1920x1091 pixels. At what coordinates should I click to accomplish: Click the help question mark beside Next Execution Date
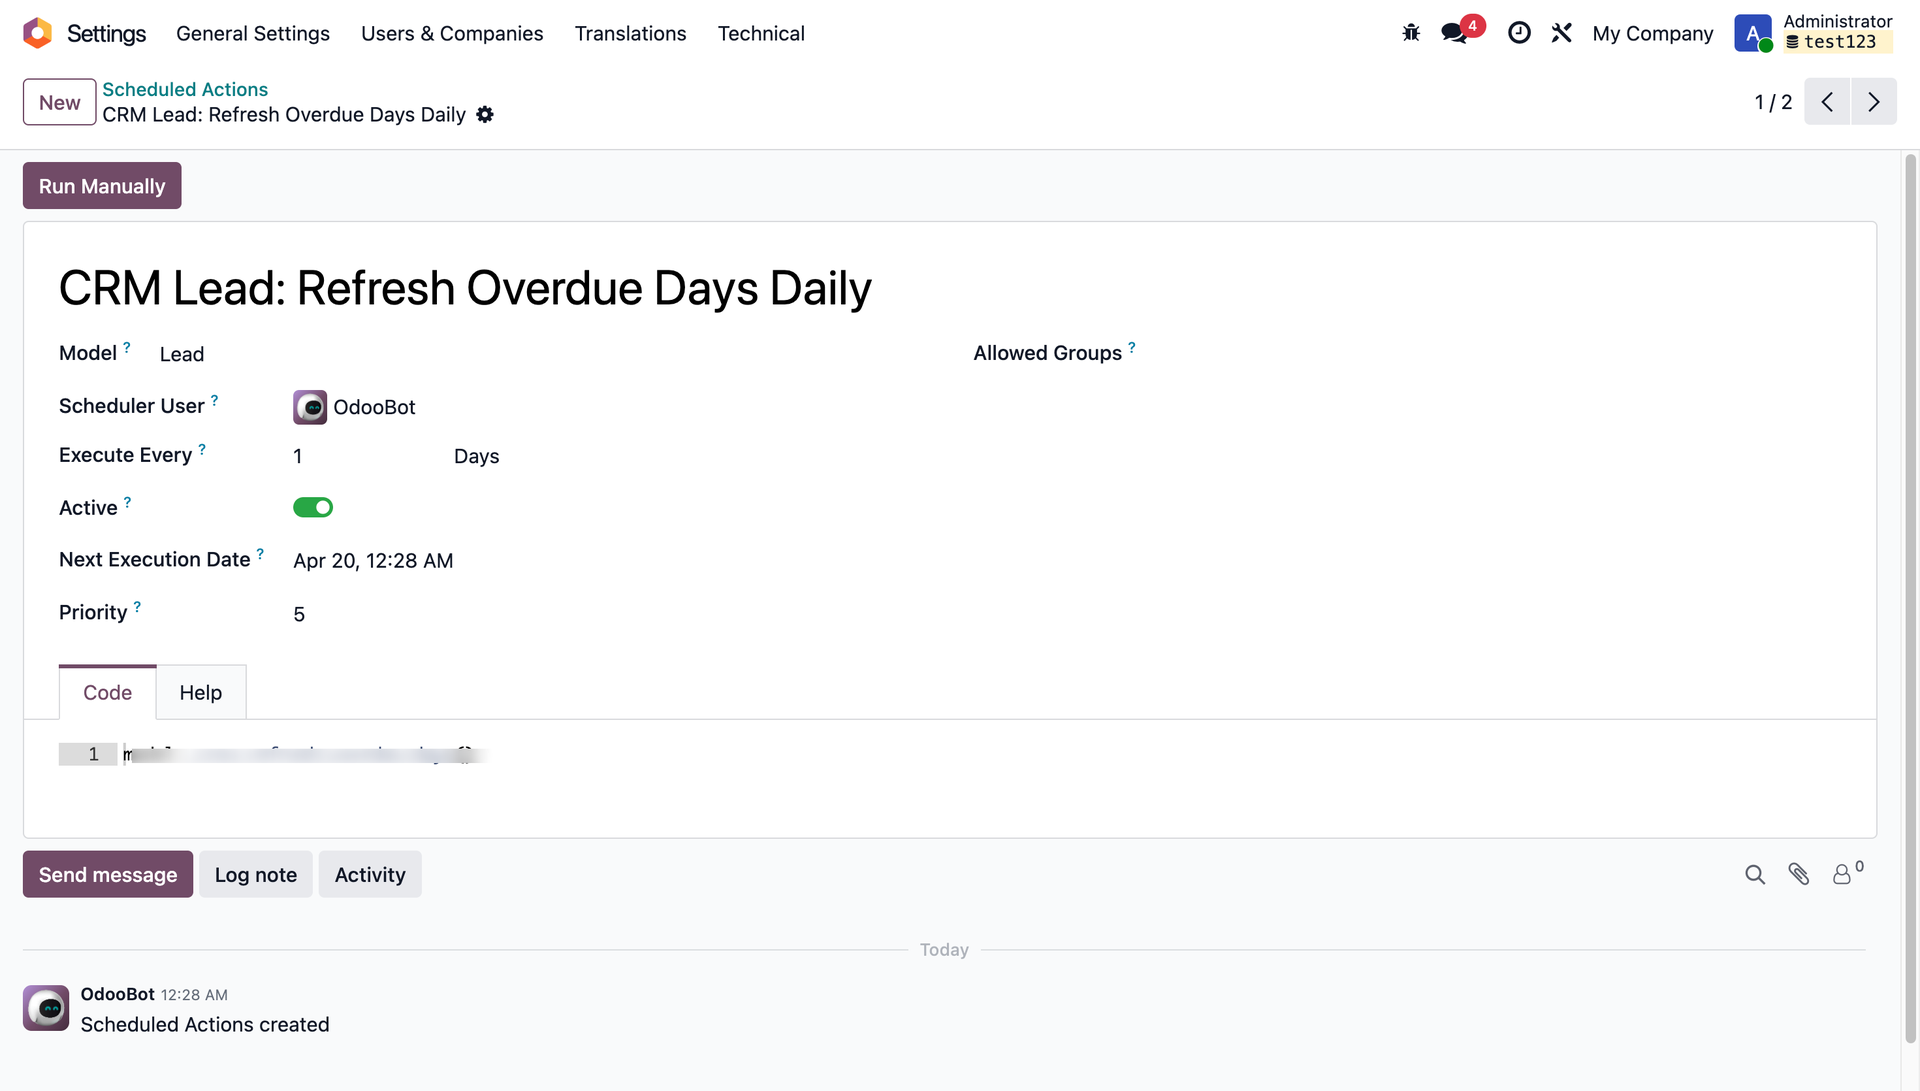coord(260,554)
